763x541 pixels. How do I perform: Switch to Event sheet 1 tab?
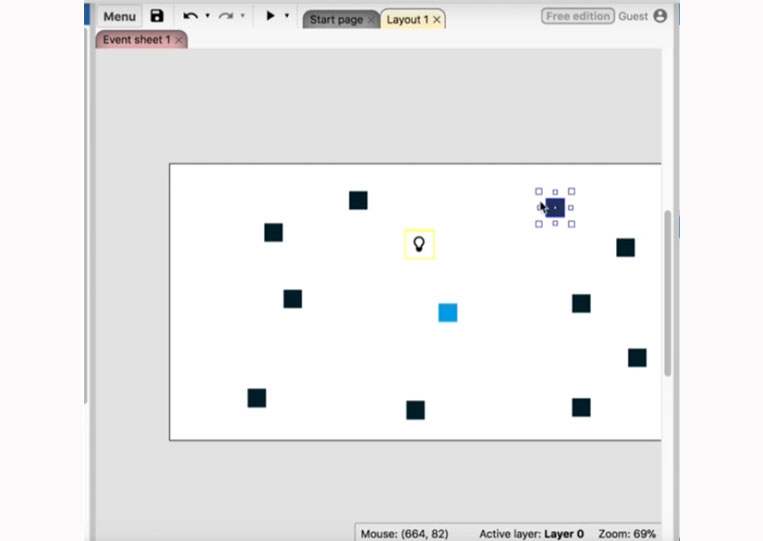point(136,40)
